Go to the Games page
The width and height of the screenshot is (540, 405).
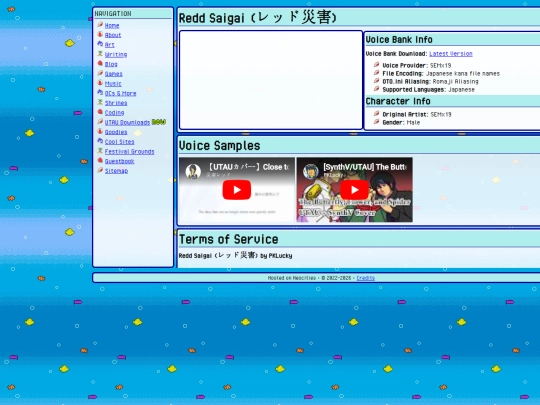pyautogui.click(x=114, y=74)
